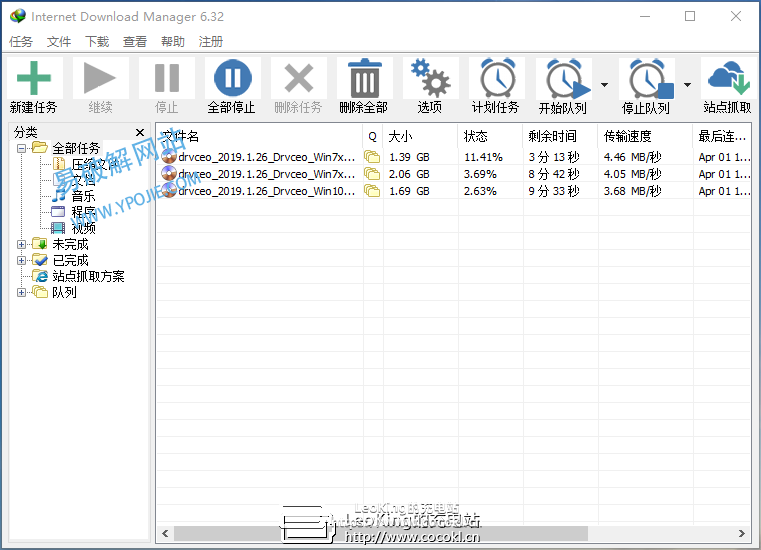Screen dimensions: 761x550
Task: Sort by 文件名 column header
Action: coord(259,136)
